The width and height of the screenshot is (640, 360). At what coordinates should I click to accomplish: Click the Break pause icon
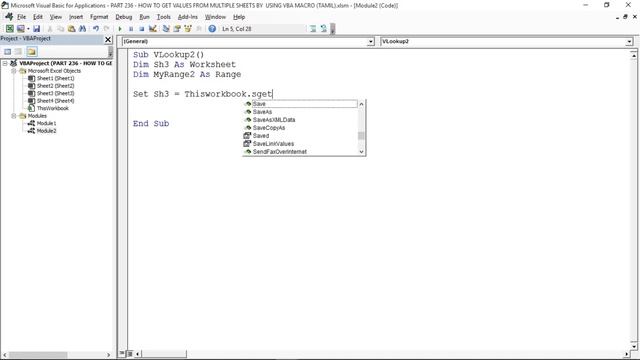131,29
